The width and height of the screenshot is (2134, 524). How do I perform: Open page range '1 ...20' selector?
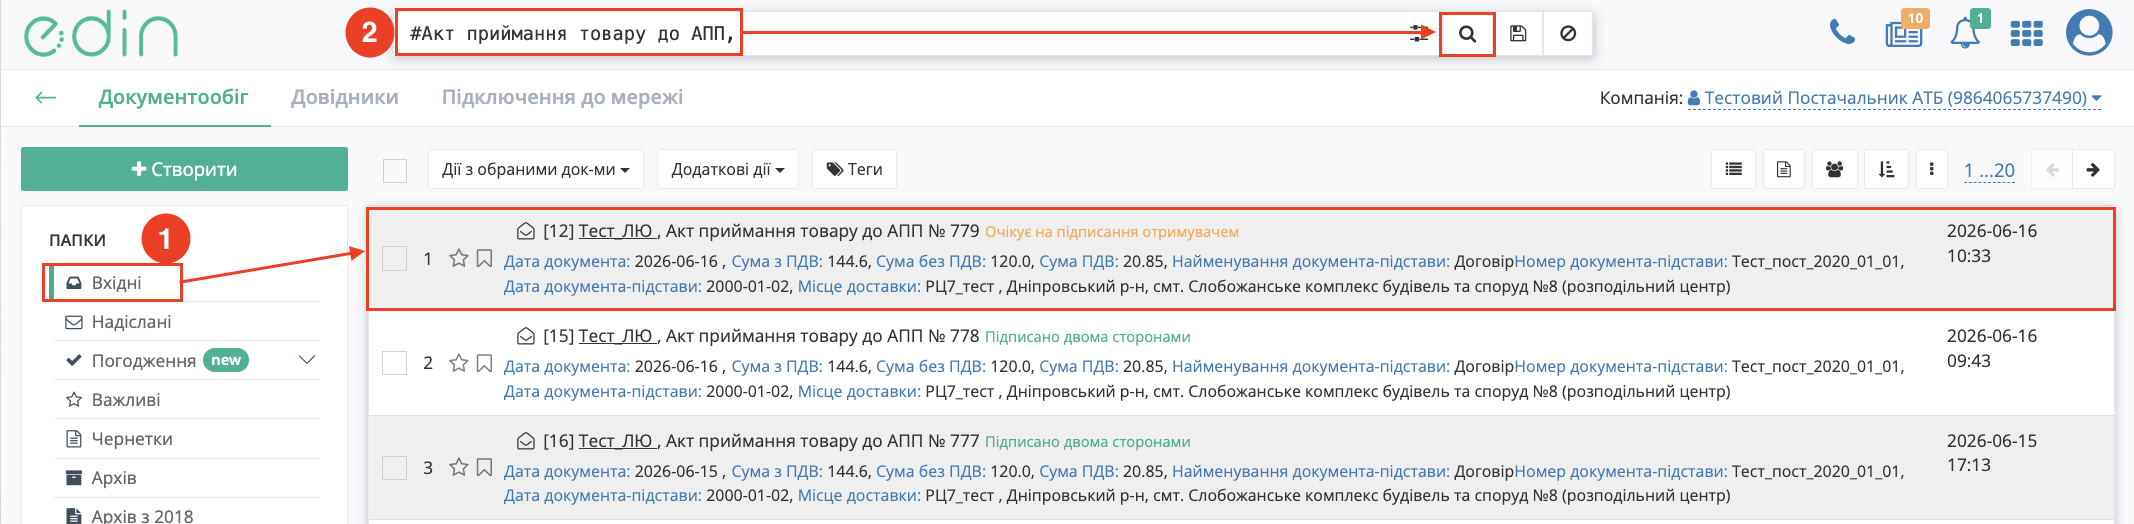pos(1989,170)
